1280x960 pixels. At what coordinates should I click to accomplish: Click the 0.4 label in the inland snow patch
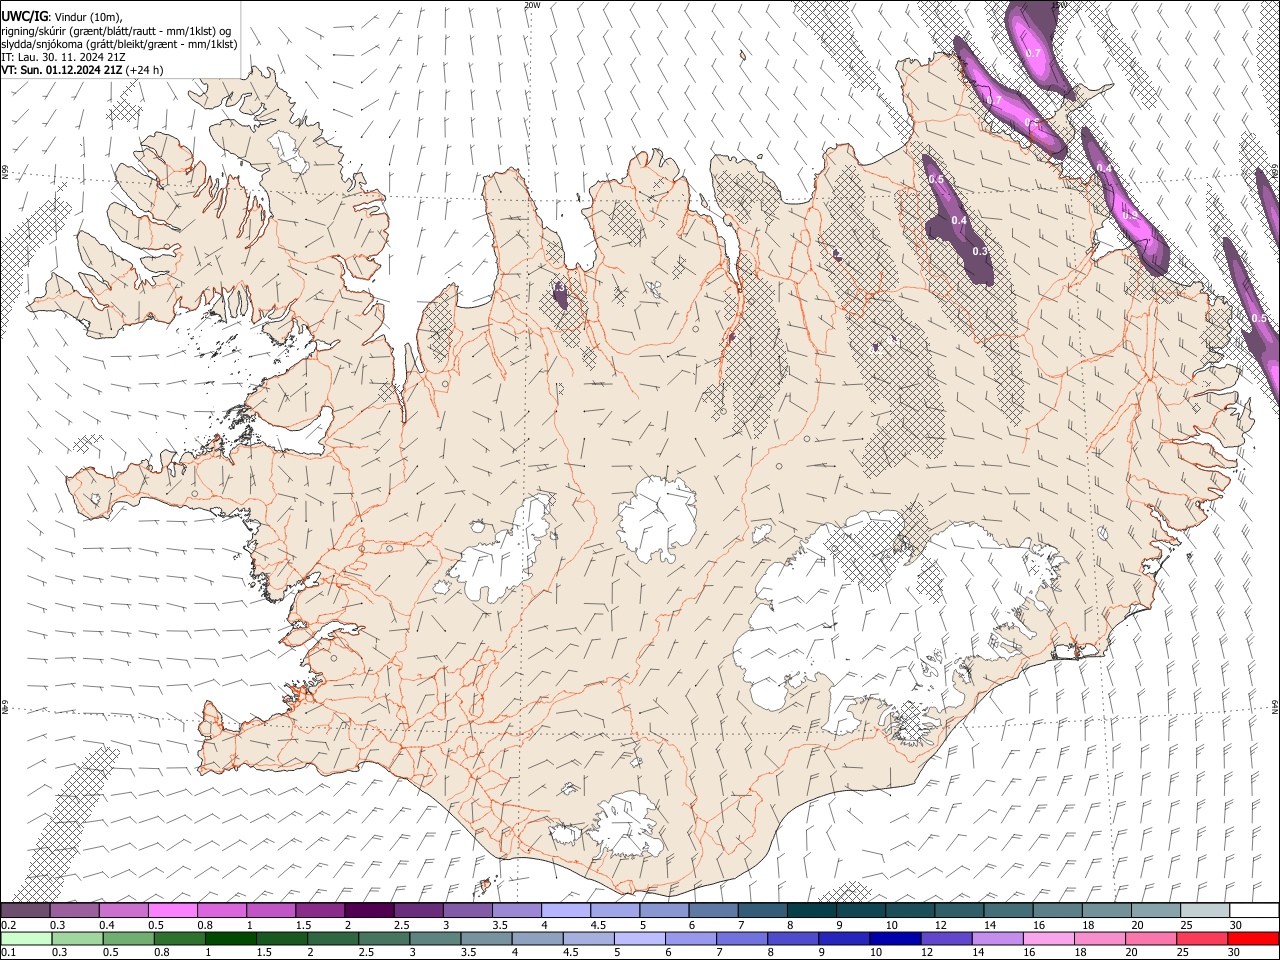[x=959, y=220]
